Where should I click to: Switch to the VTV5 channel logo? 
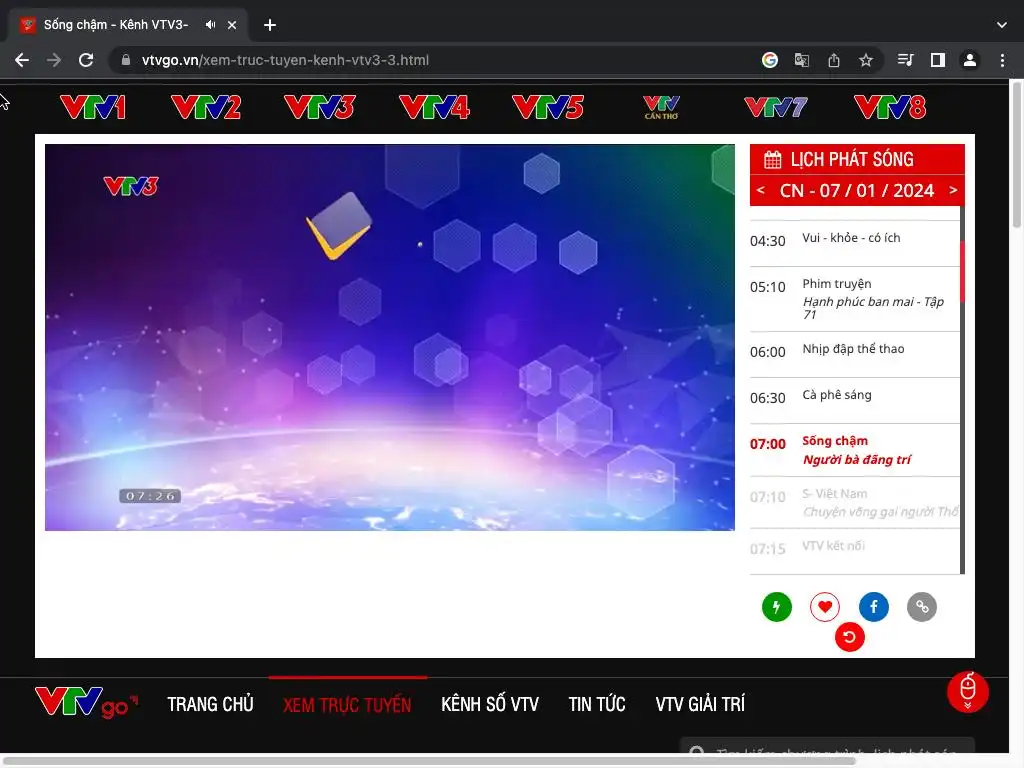click(548, 107)
